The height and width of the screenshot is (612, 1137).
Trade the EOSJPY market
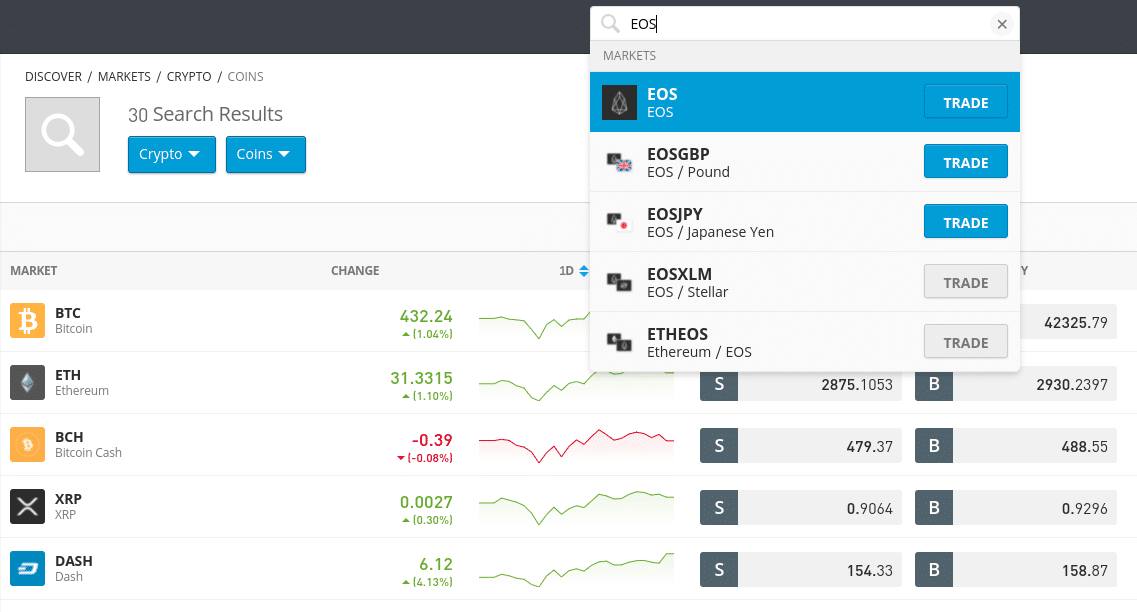click(x=965, y=222)
